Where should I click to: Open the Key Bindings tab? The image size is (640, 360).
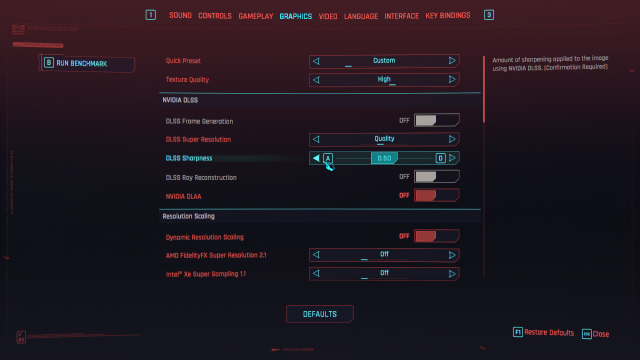coord(448,16)
